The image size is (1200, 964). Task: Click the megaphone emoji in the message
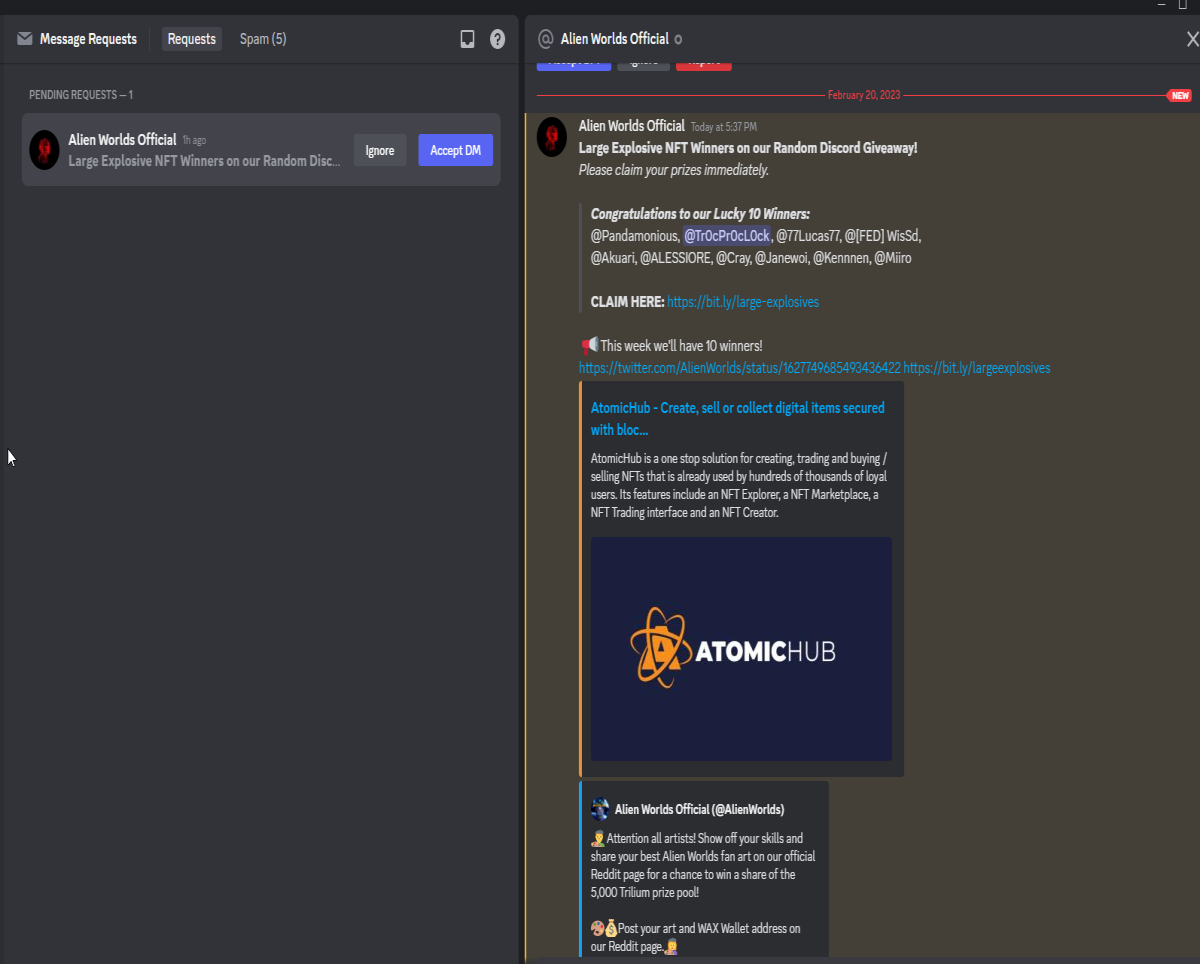(x=589, y=345)
